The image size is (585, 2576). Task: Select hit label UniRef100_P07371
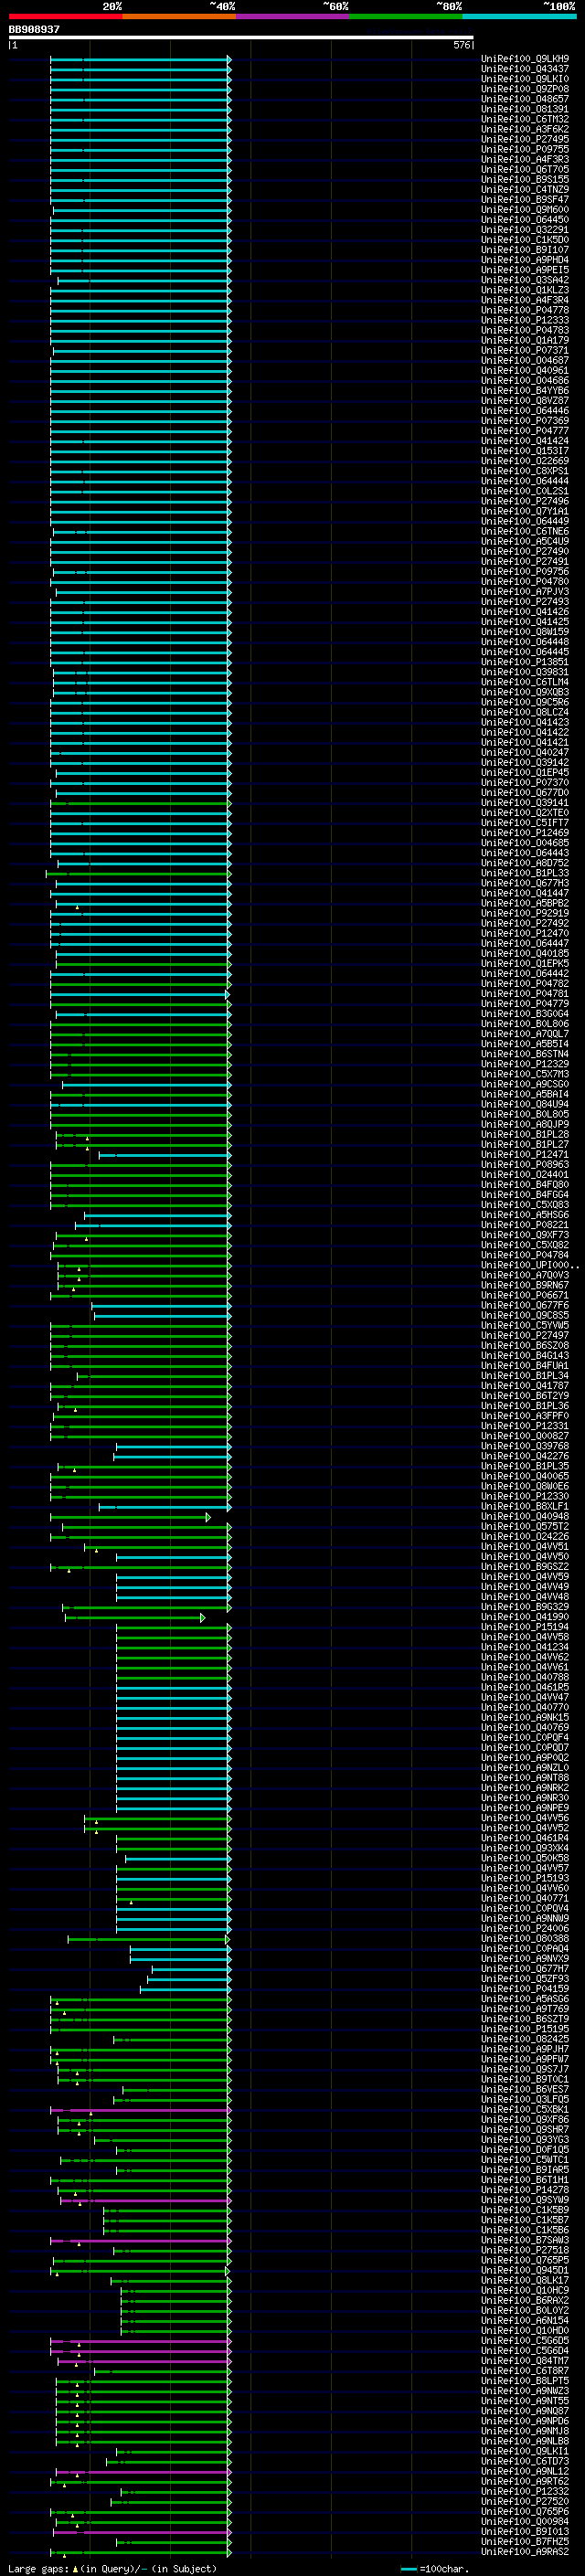525,350
